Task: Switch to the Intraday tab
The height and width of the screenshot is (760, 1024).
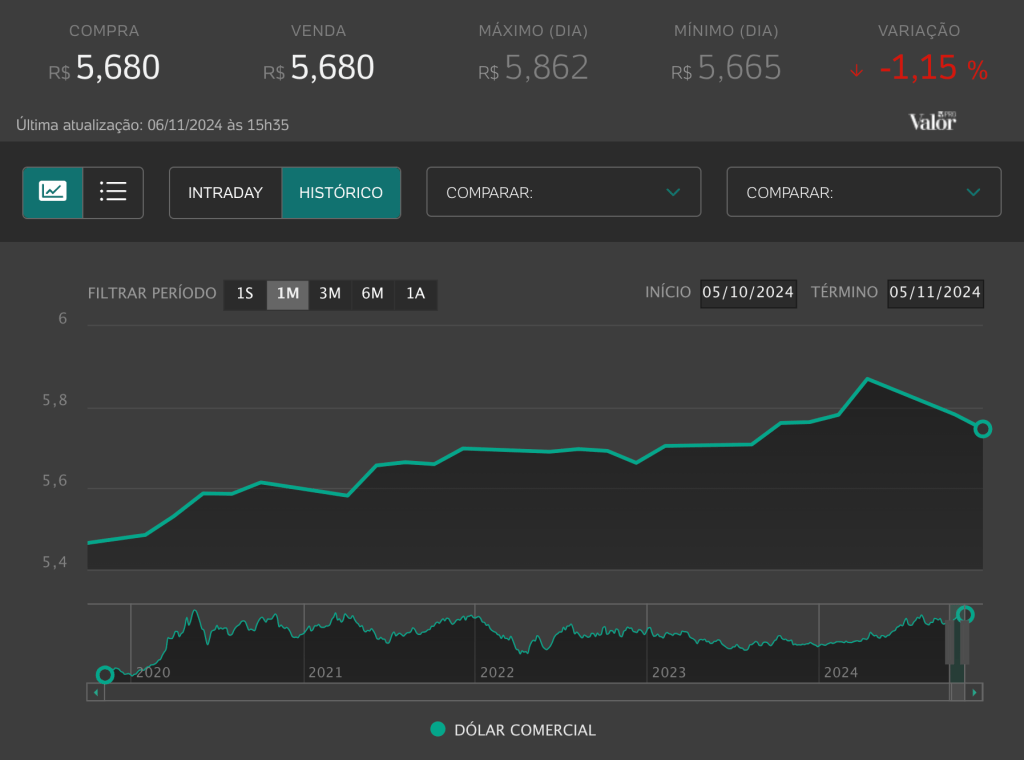Action: coord(225,192)
